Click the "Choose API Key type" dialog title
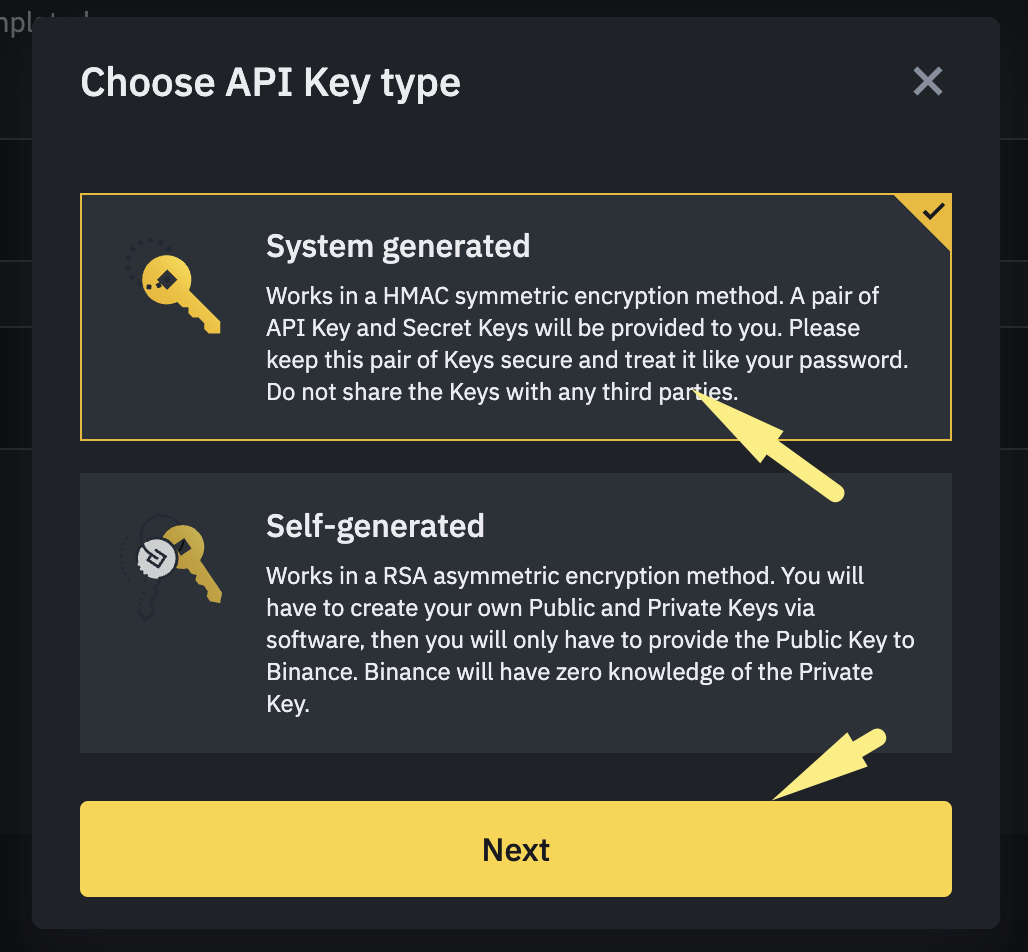Image resolution: width=1028 pixels, height=952 pixels. 270,82
